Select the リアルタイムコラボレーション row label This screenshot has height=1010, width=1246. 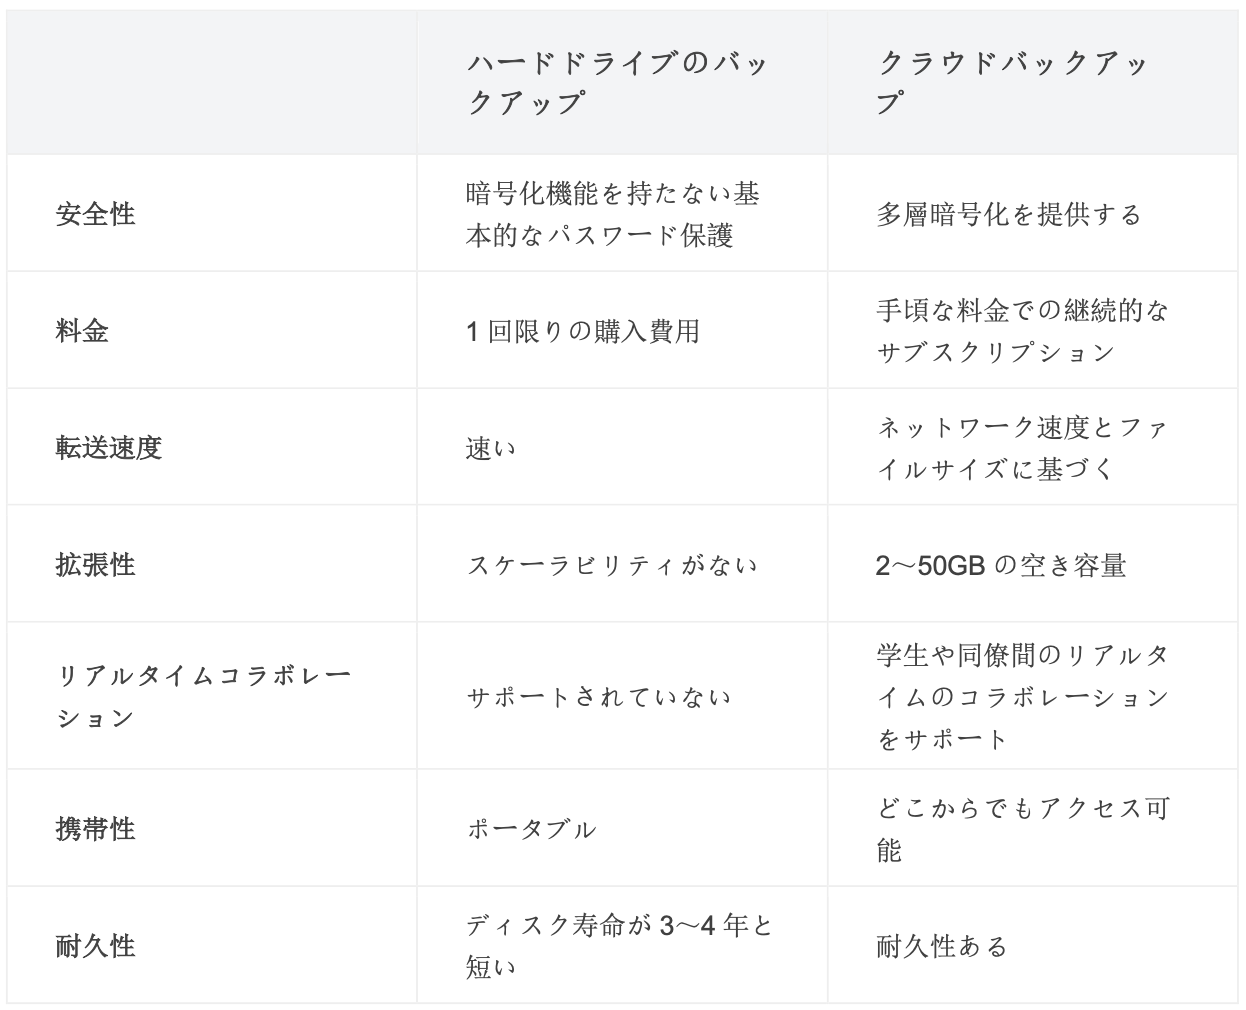pyautogui.click(x=204, y=697)
